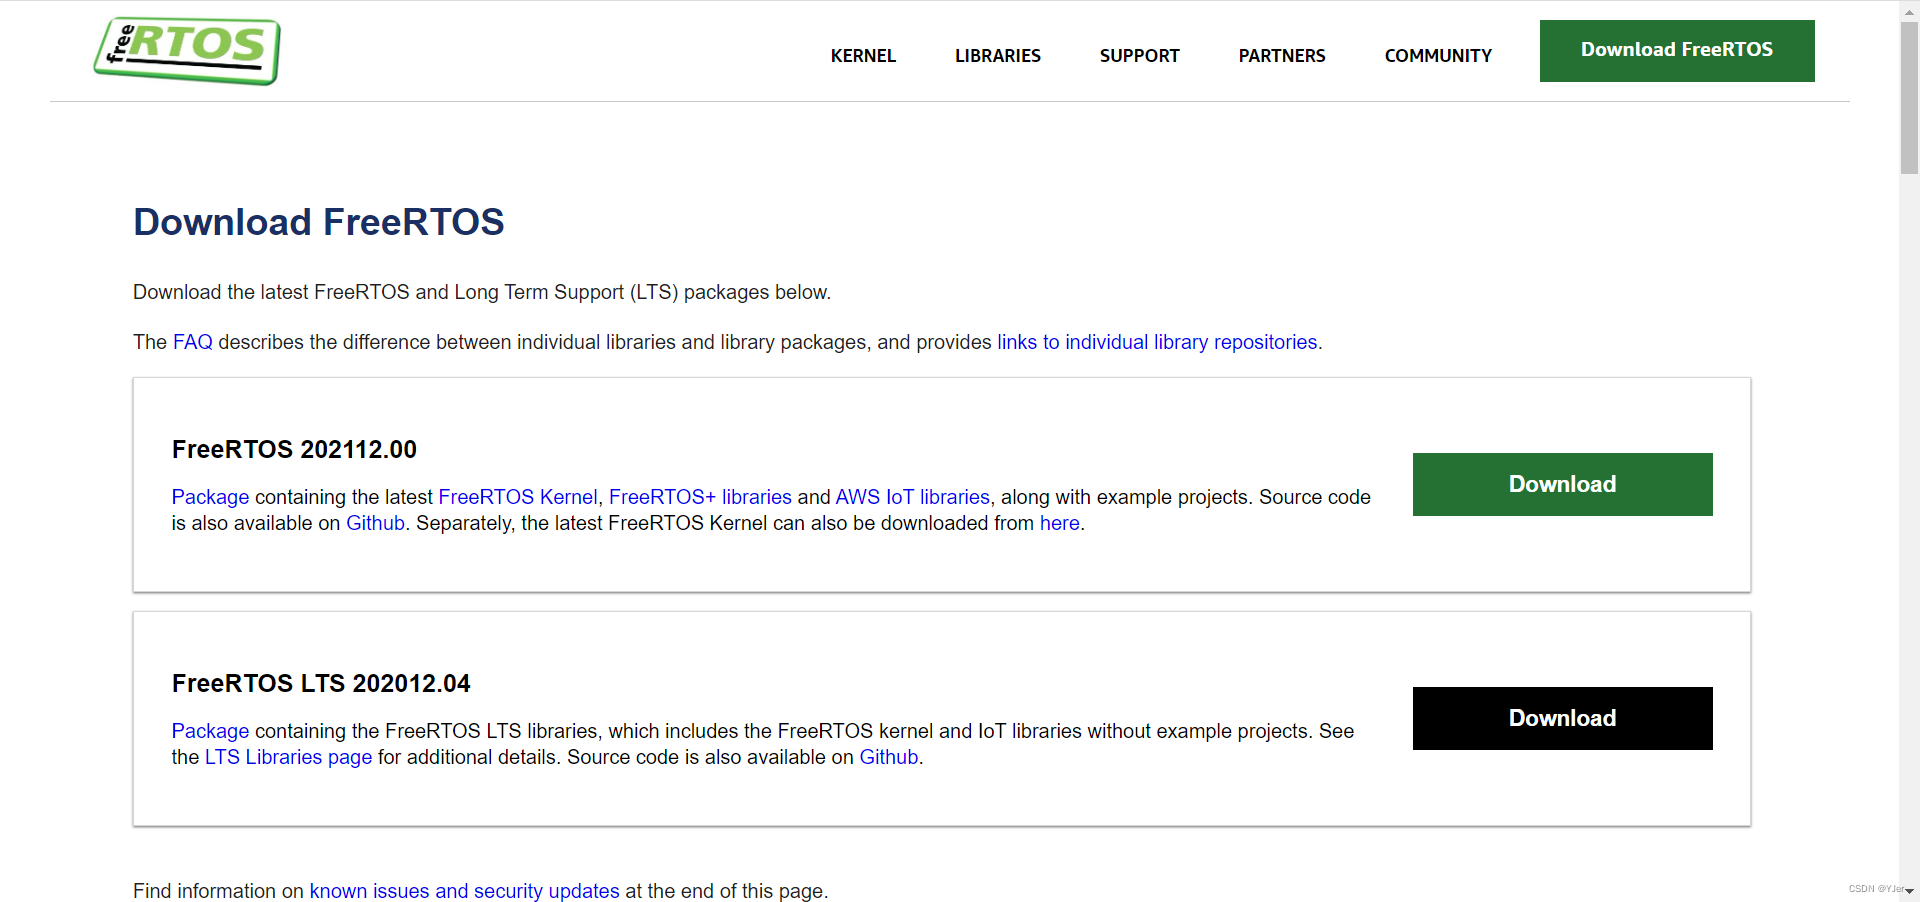Click the FreeRTOS logo
This screenshot has width=1920, height=902.
pyautogui.click(x=187, y=51)
